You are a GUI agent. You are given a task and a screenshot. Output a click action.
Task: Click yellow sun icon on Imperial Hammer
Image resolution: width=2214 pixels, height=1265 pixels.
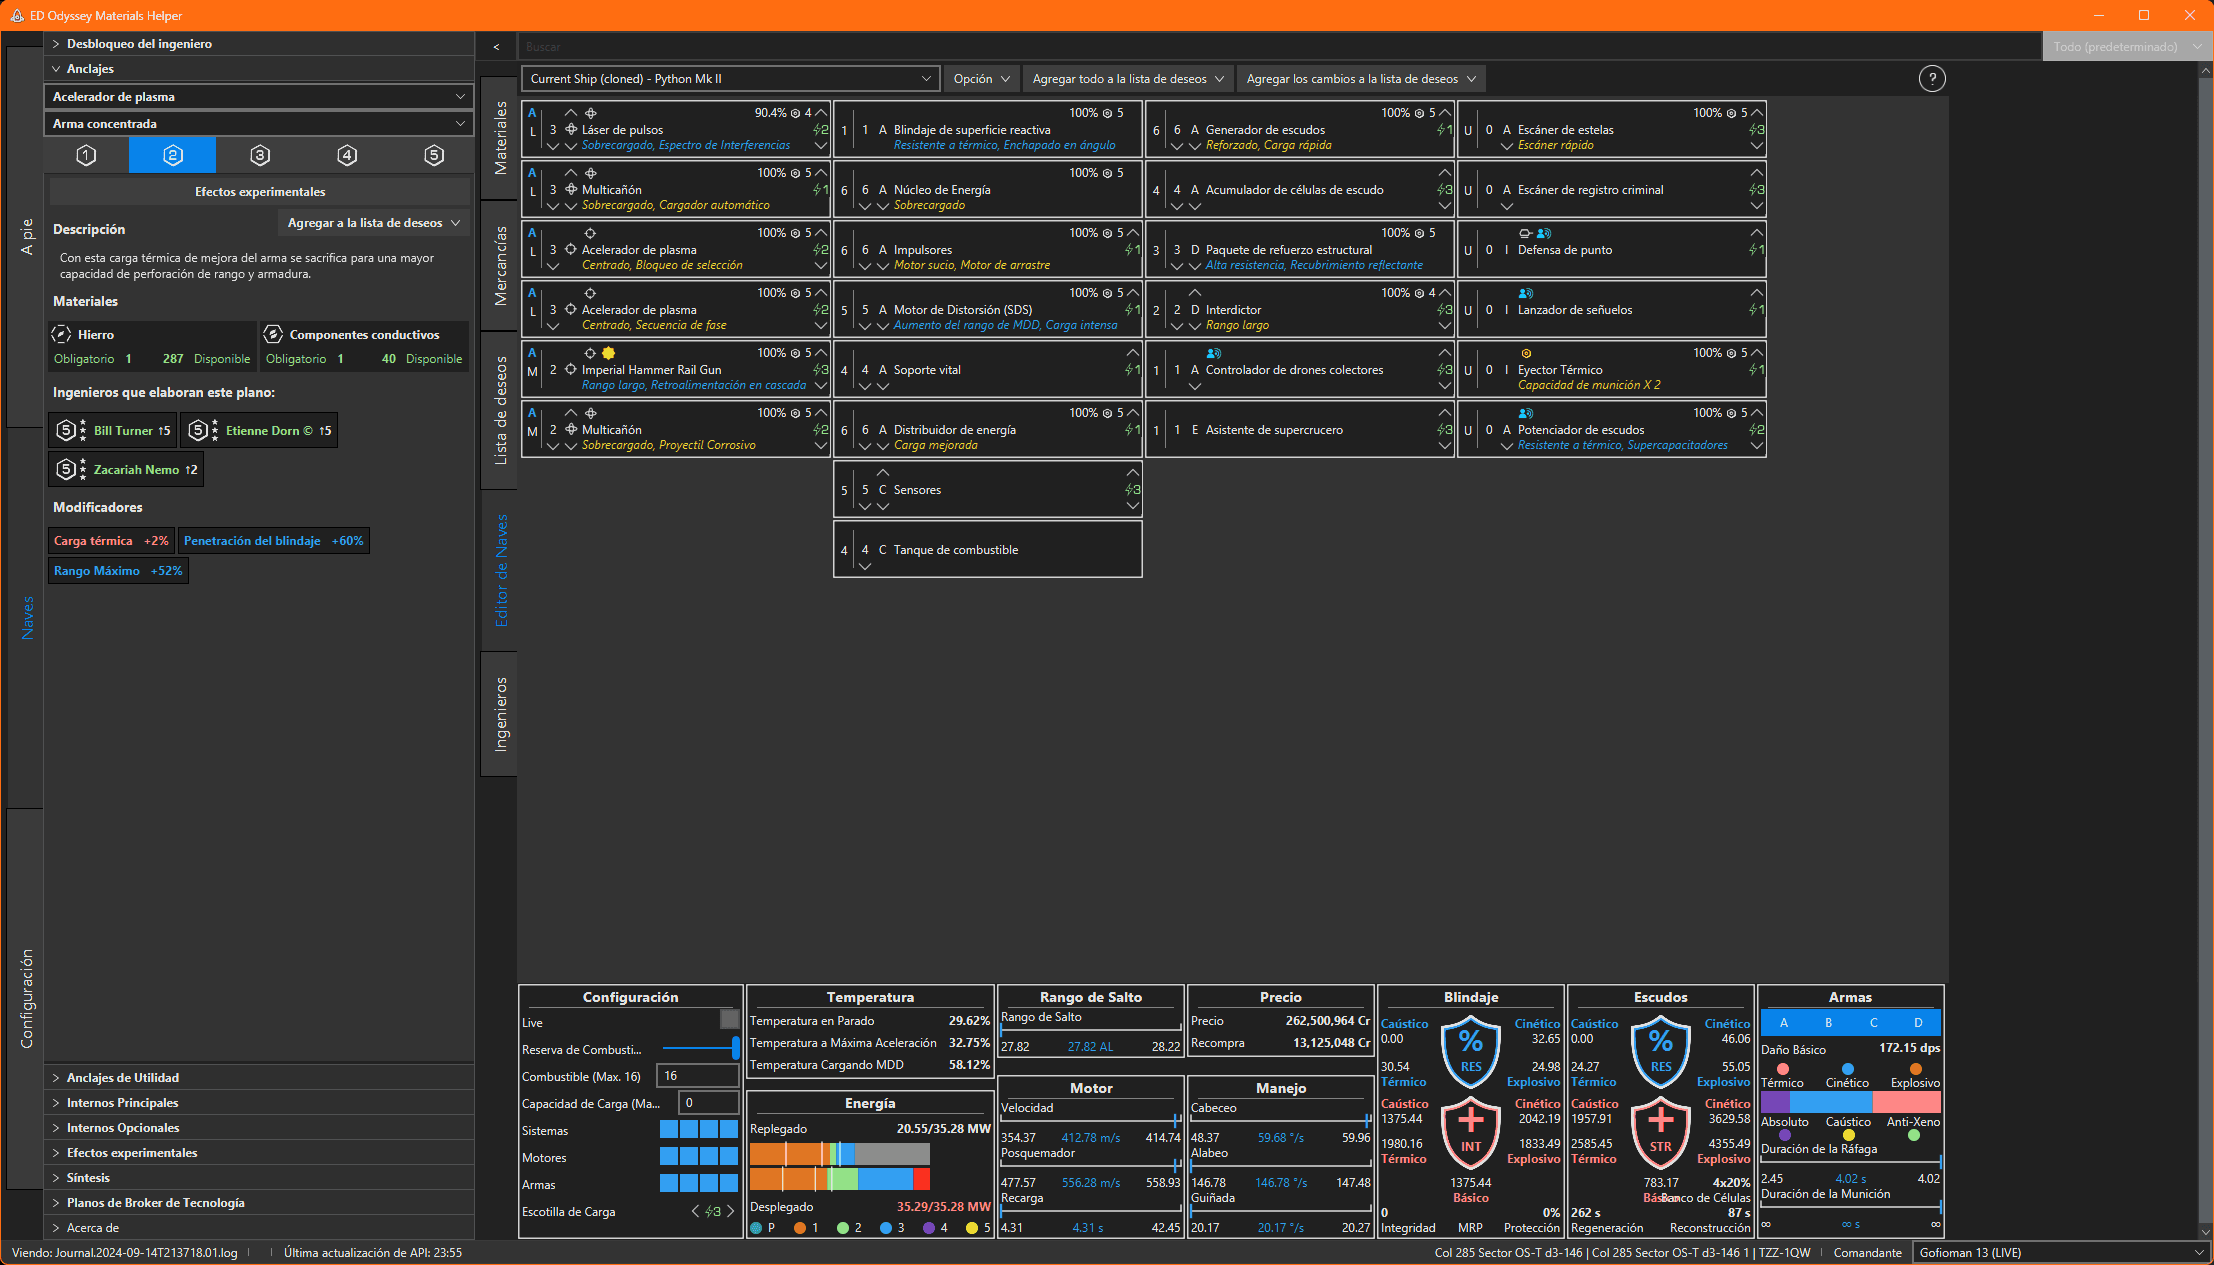point(608,353)
